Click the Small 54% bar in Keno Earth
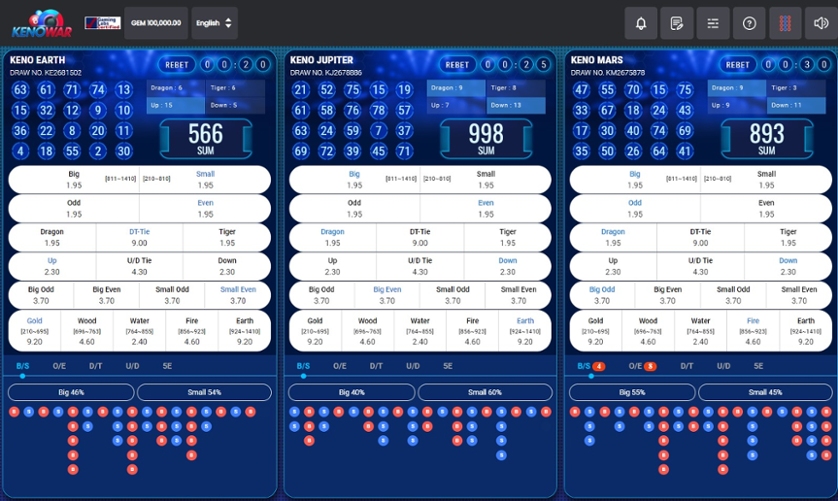This screenshot has height=501, width=838. point(204,392)
